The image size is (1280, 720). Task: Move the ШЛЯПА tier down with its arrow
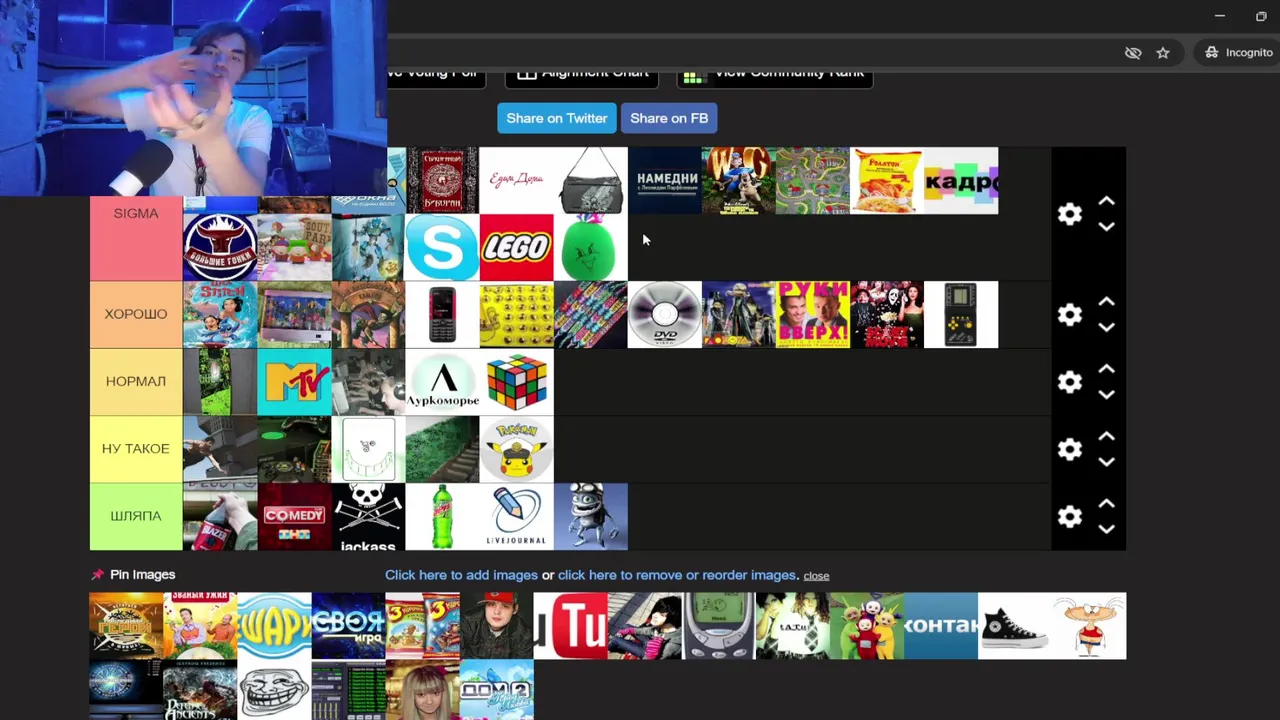[x=1106, y=529]
